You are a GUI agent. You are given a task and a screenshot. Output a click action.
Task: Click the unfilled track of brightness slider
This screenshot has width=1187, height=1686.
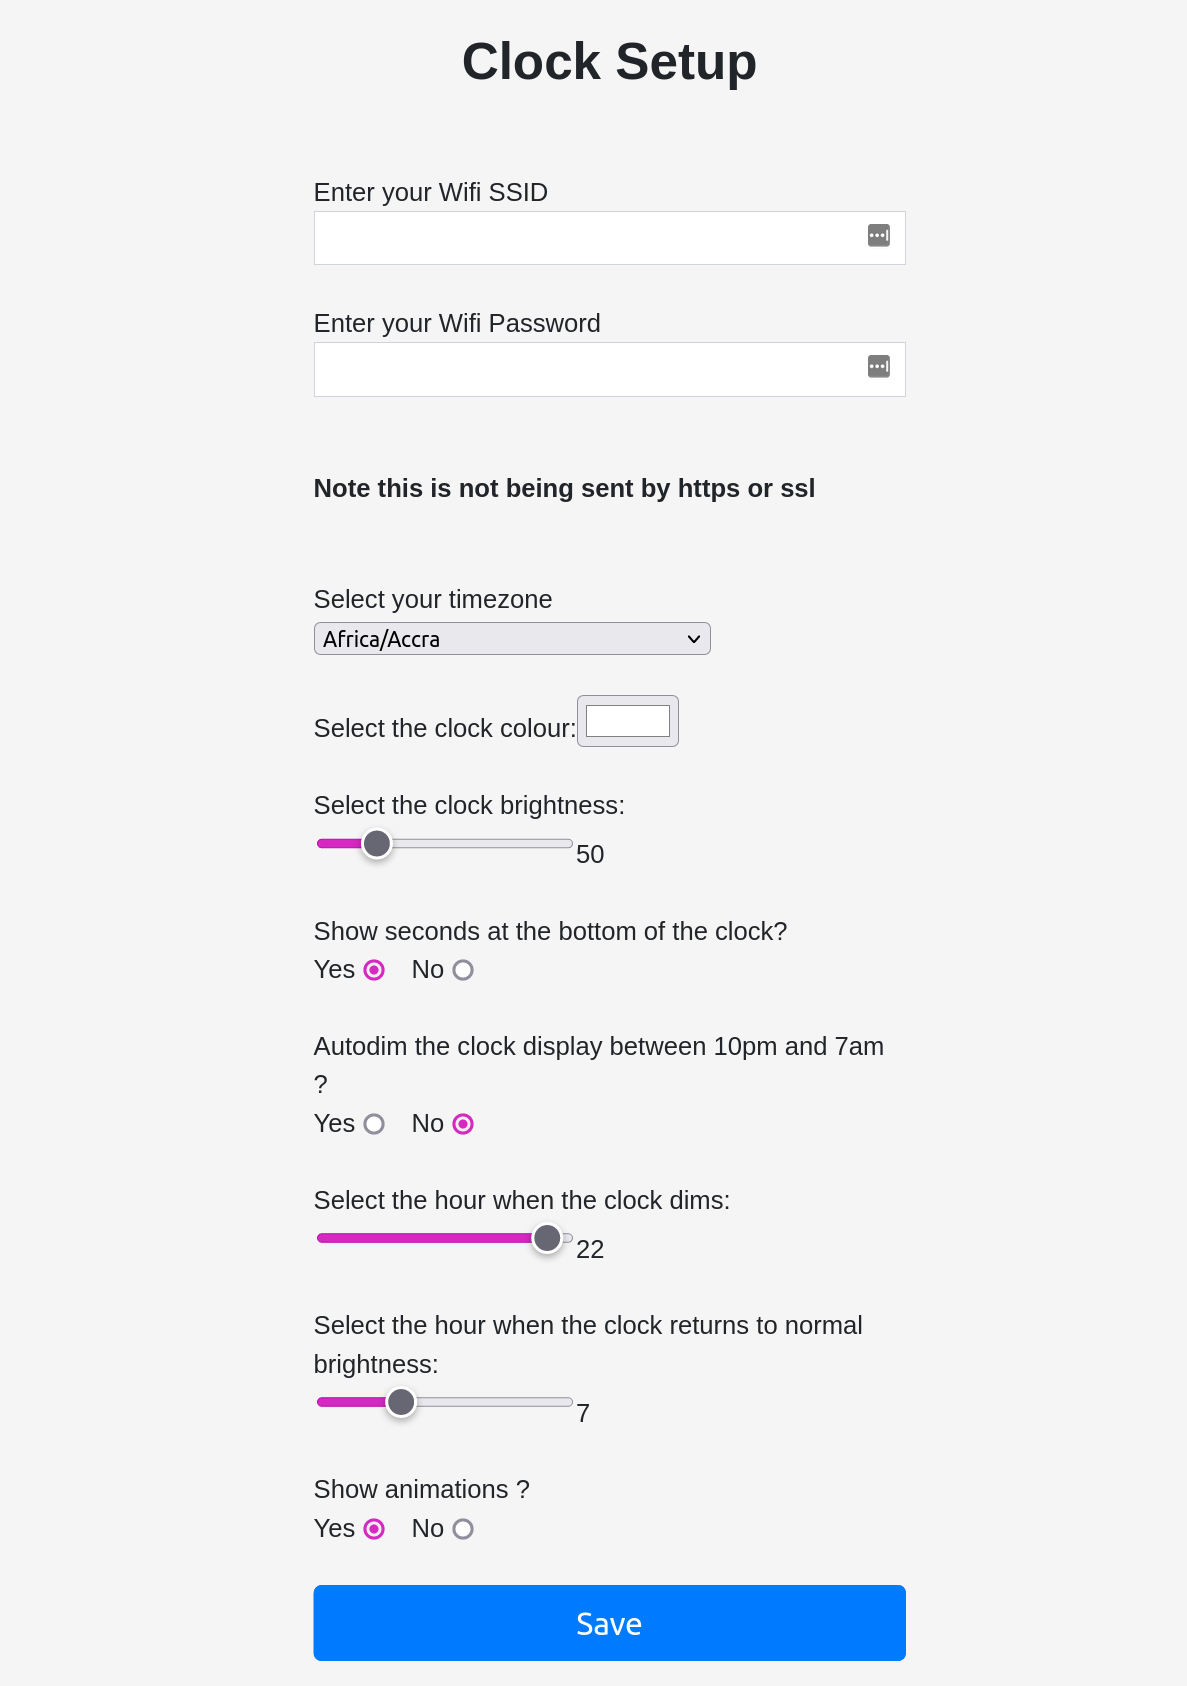click(480, 844)
